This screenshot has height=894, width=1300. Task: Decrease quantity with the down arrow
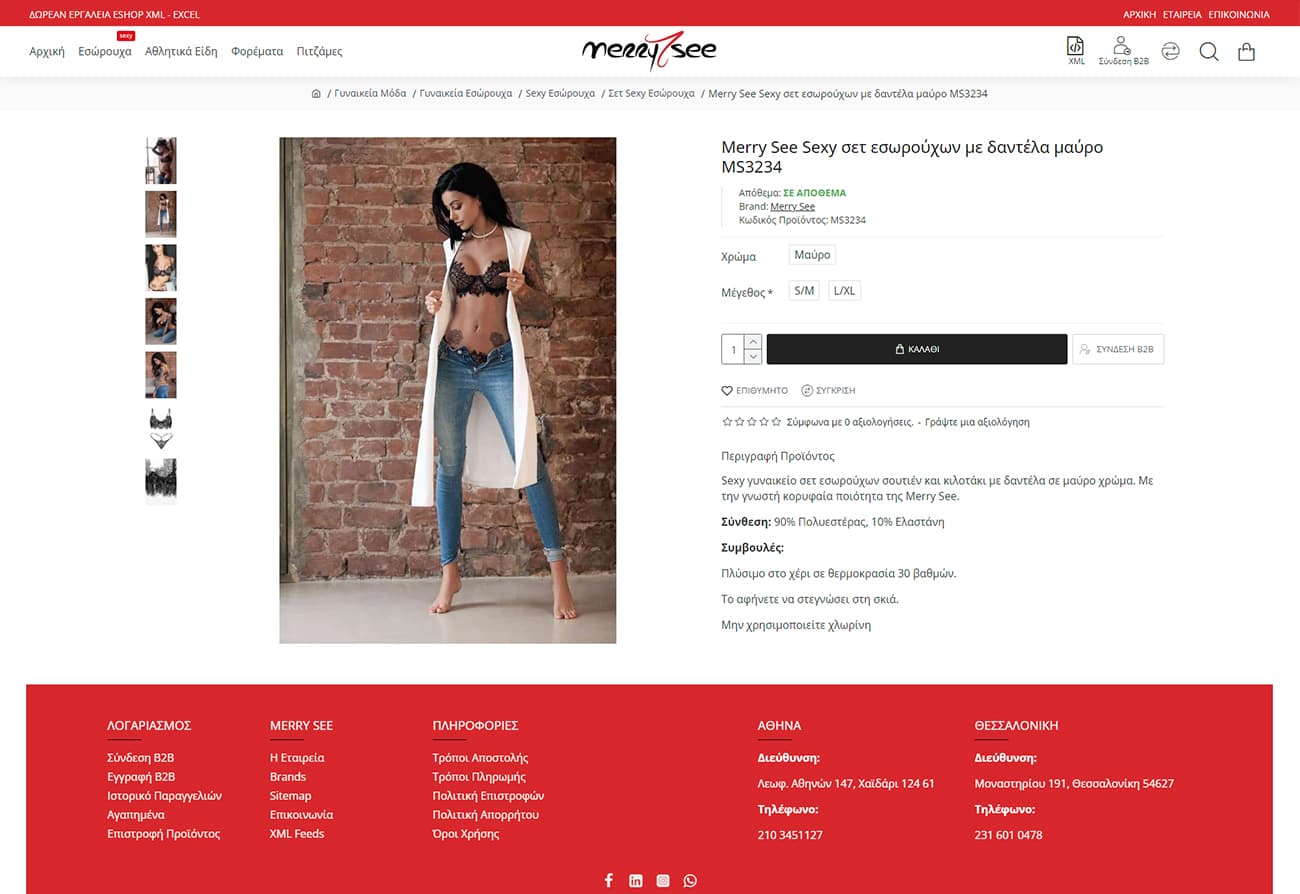[754, 356]
